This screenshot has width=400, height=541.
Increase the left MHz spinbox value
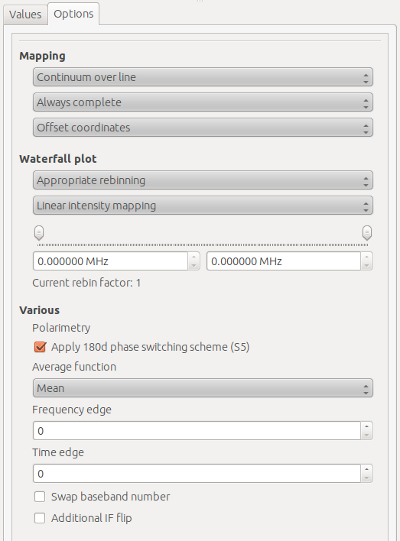(194, 257)
